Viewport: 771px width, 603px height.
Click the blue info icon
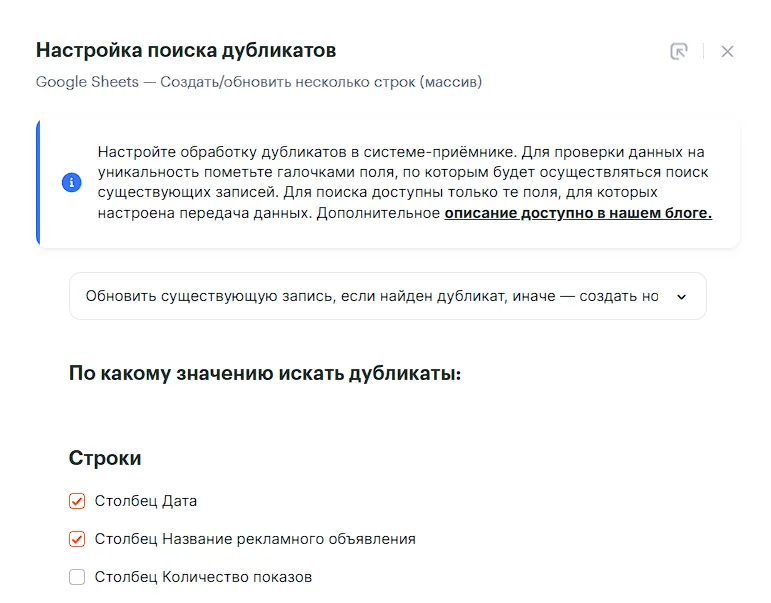71,183
